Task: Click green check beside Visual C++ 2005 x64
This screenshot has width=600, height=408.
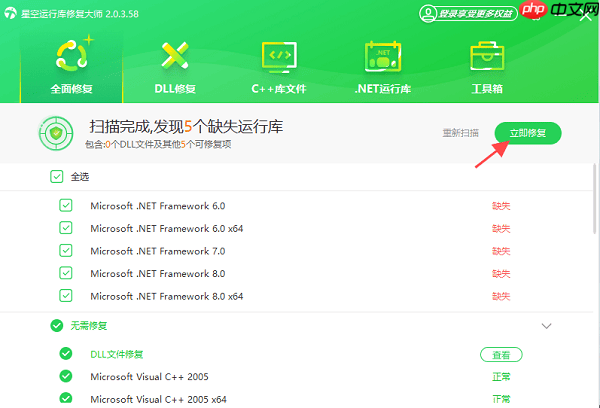Action: [x=66, y=398]
